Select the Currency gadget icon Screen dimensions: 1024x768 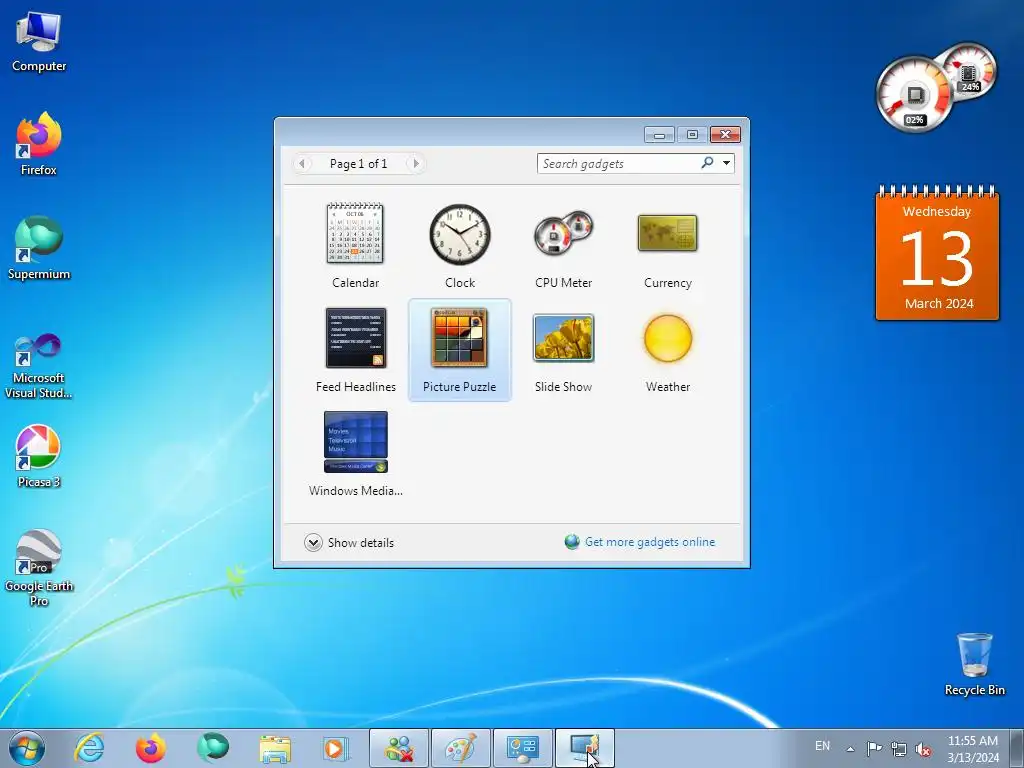pos(667,233)
